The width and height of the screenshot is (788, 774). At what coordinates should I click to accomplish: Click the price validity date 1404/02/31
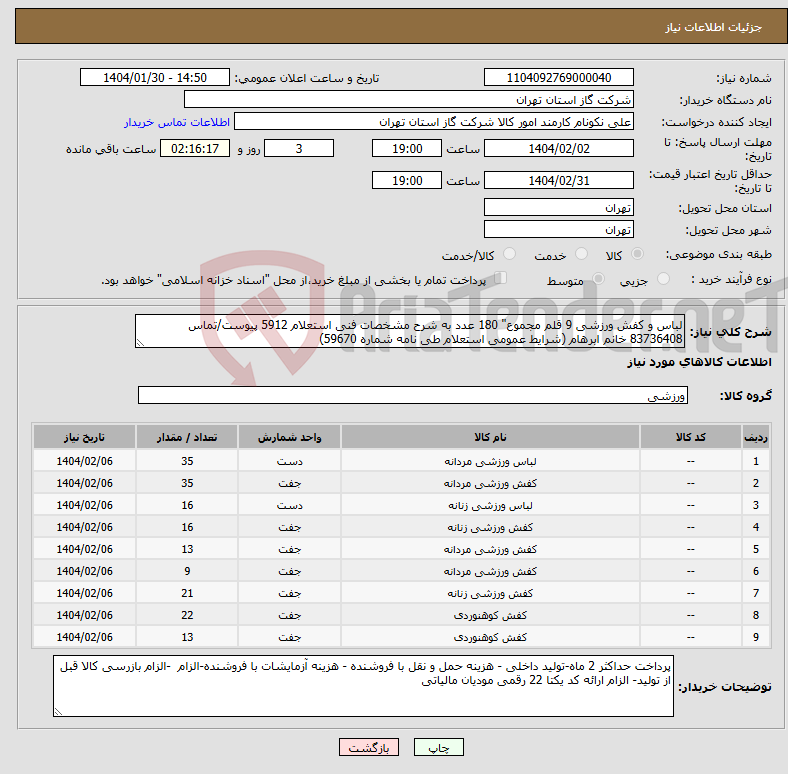[558, 180]
